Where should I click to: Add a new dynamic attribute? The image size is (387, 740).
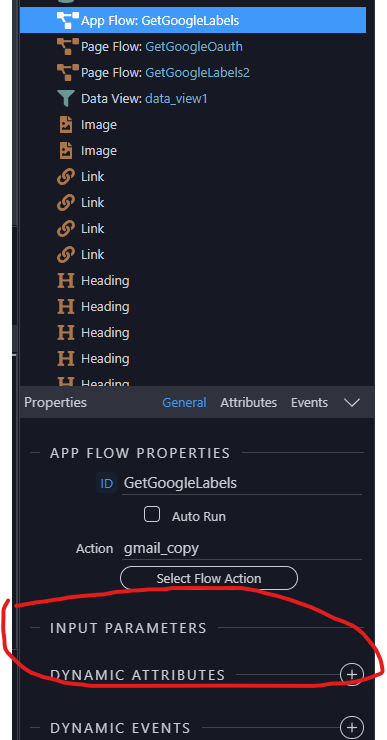(x=352, y=674)
